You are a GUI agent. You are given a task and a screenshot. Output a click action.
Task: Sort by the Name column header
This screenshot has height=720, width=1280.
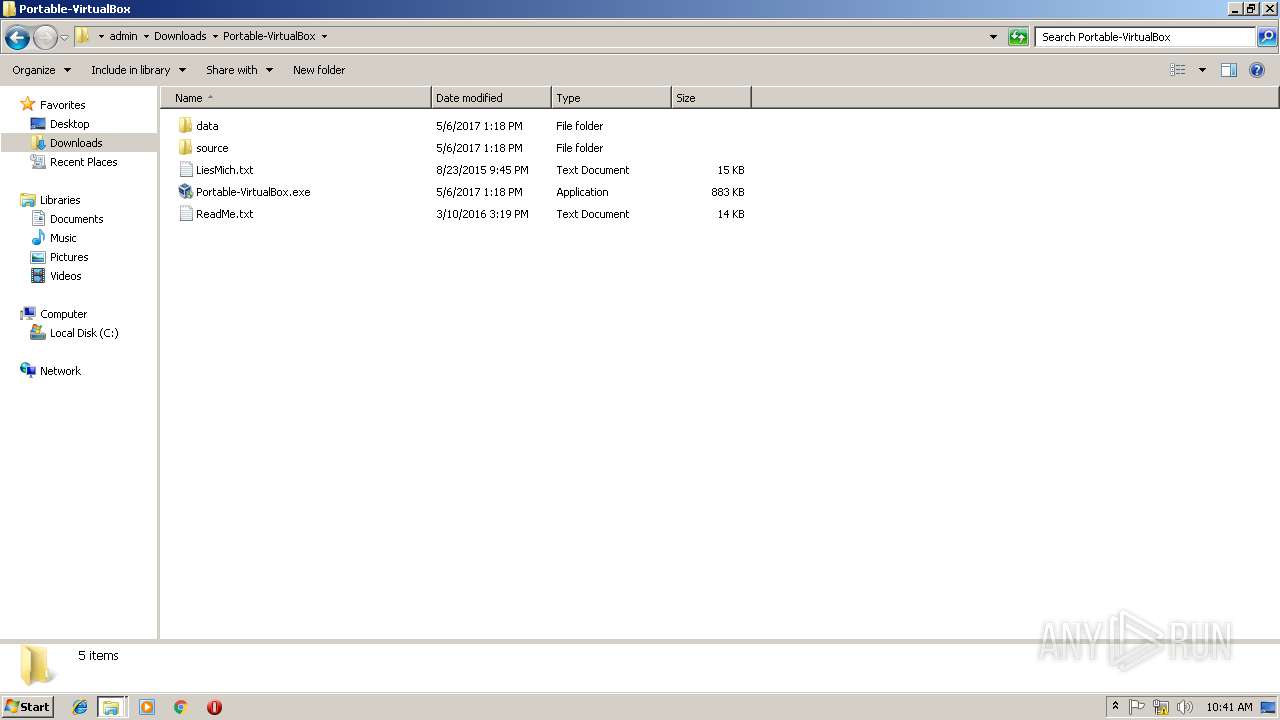(296, 98)
